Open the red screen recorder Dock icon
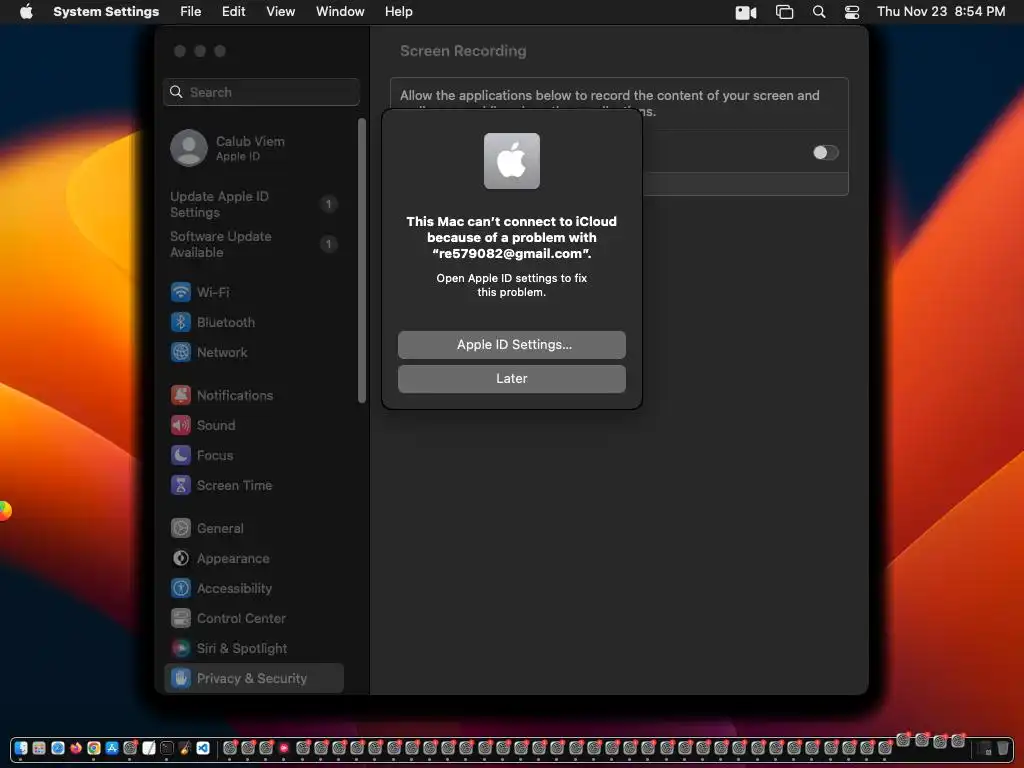 (x=284, y=748)
